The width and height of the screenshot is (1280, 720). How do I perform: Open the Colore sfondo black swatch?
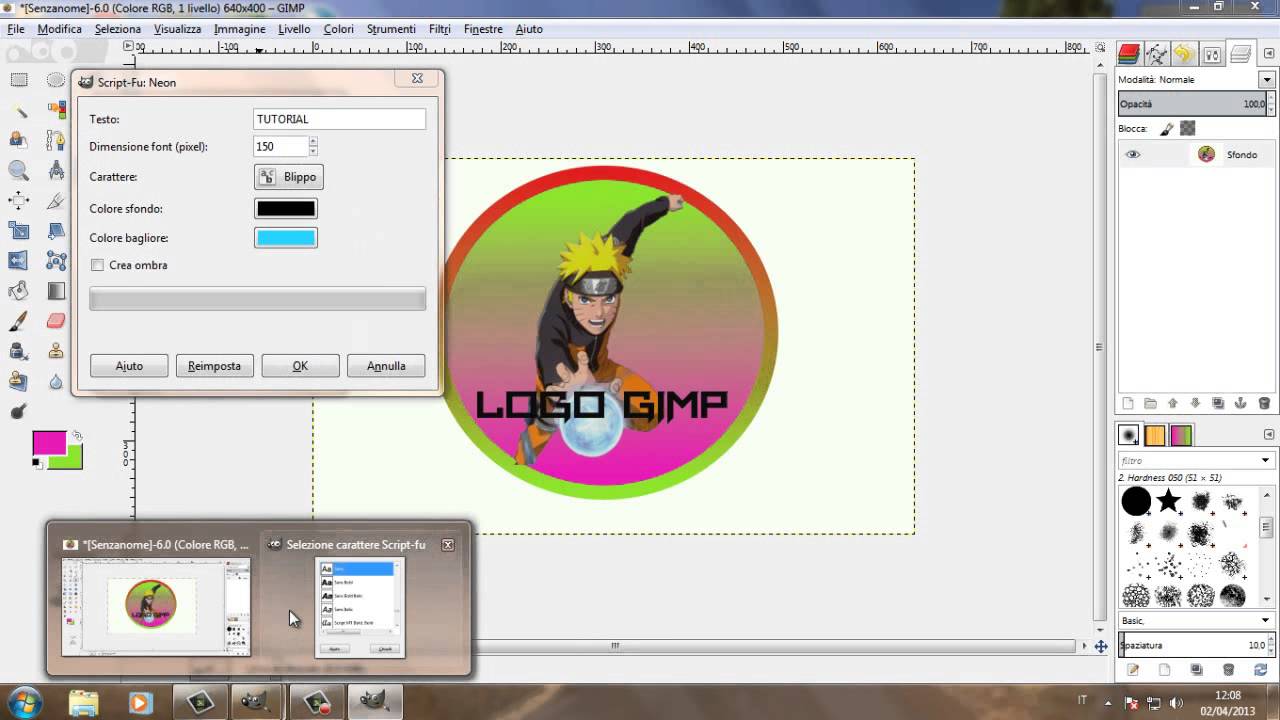286,208
